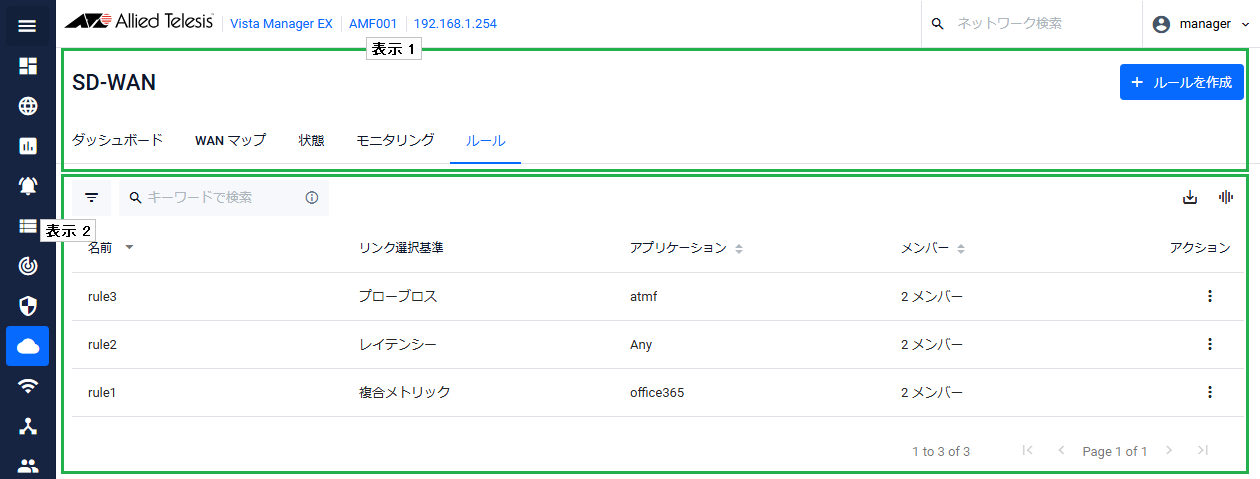Click the globe network map icon
This screenshot has width=1260, height=479.
pos(28,106)
